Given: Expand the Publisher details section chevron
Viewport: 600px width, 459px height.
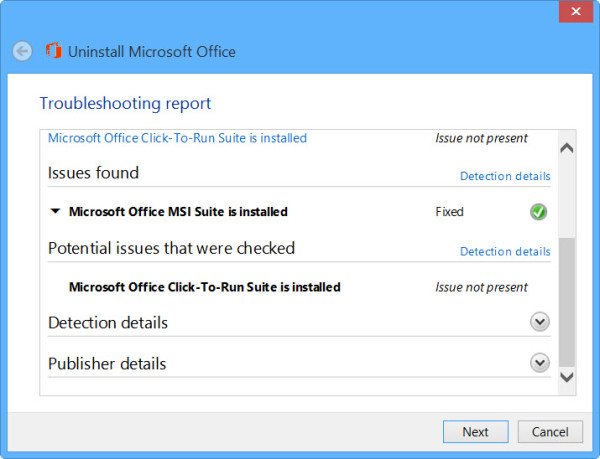Looking at the screenshot, I should 540,363.
